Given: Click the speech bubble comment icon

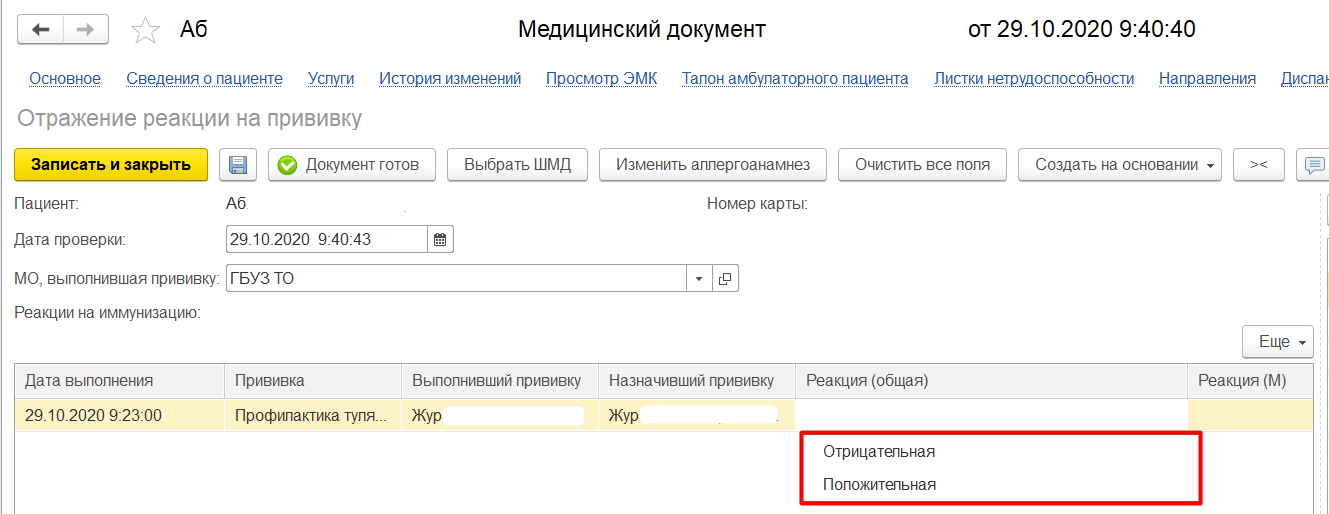Looking at the screenshot, I should [x=1313, y=165].
